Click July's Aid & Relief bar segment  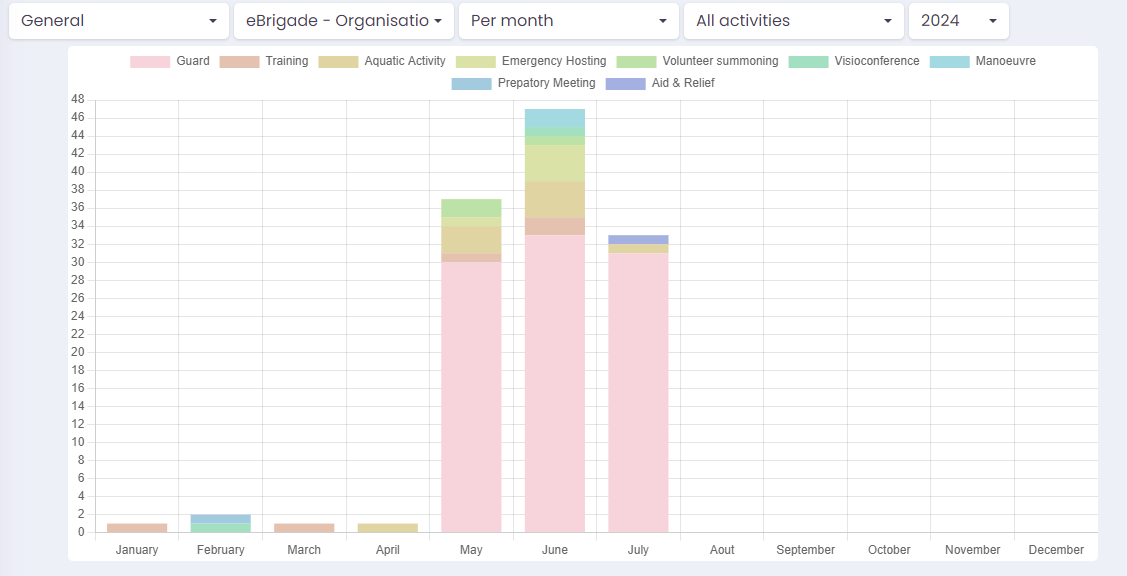point(638,239)
